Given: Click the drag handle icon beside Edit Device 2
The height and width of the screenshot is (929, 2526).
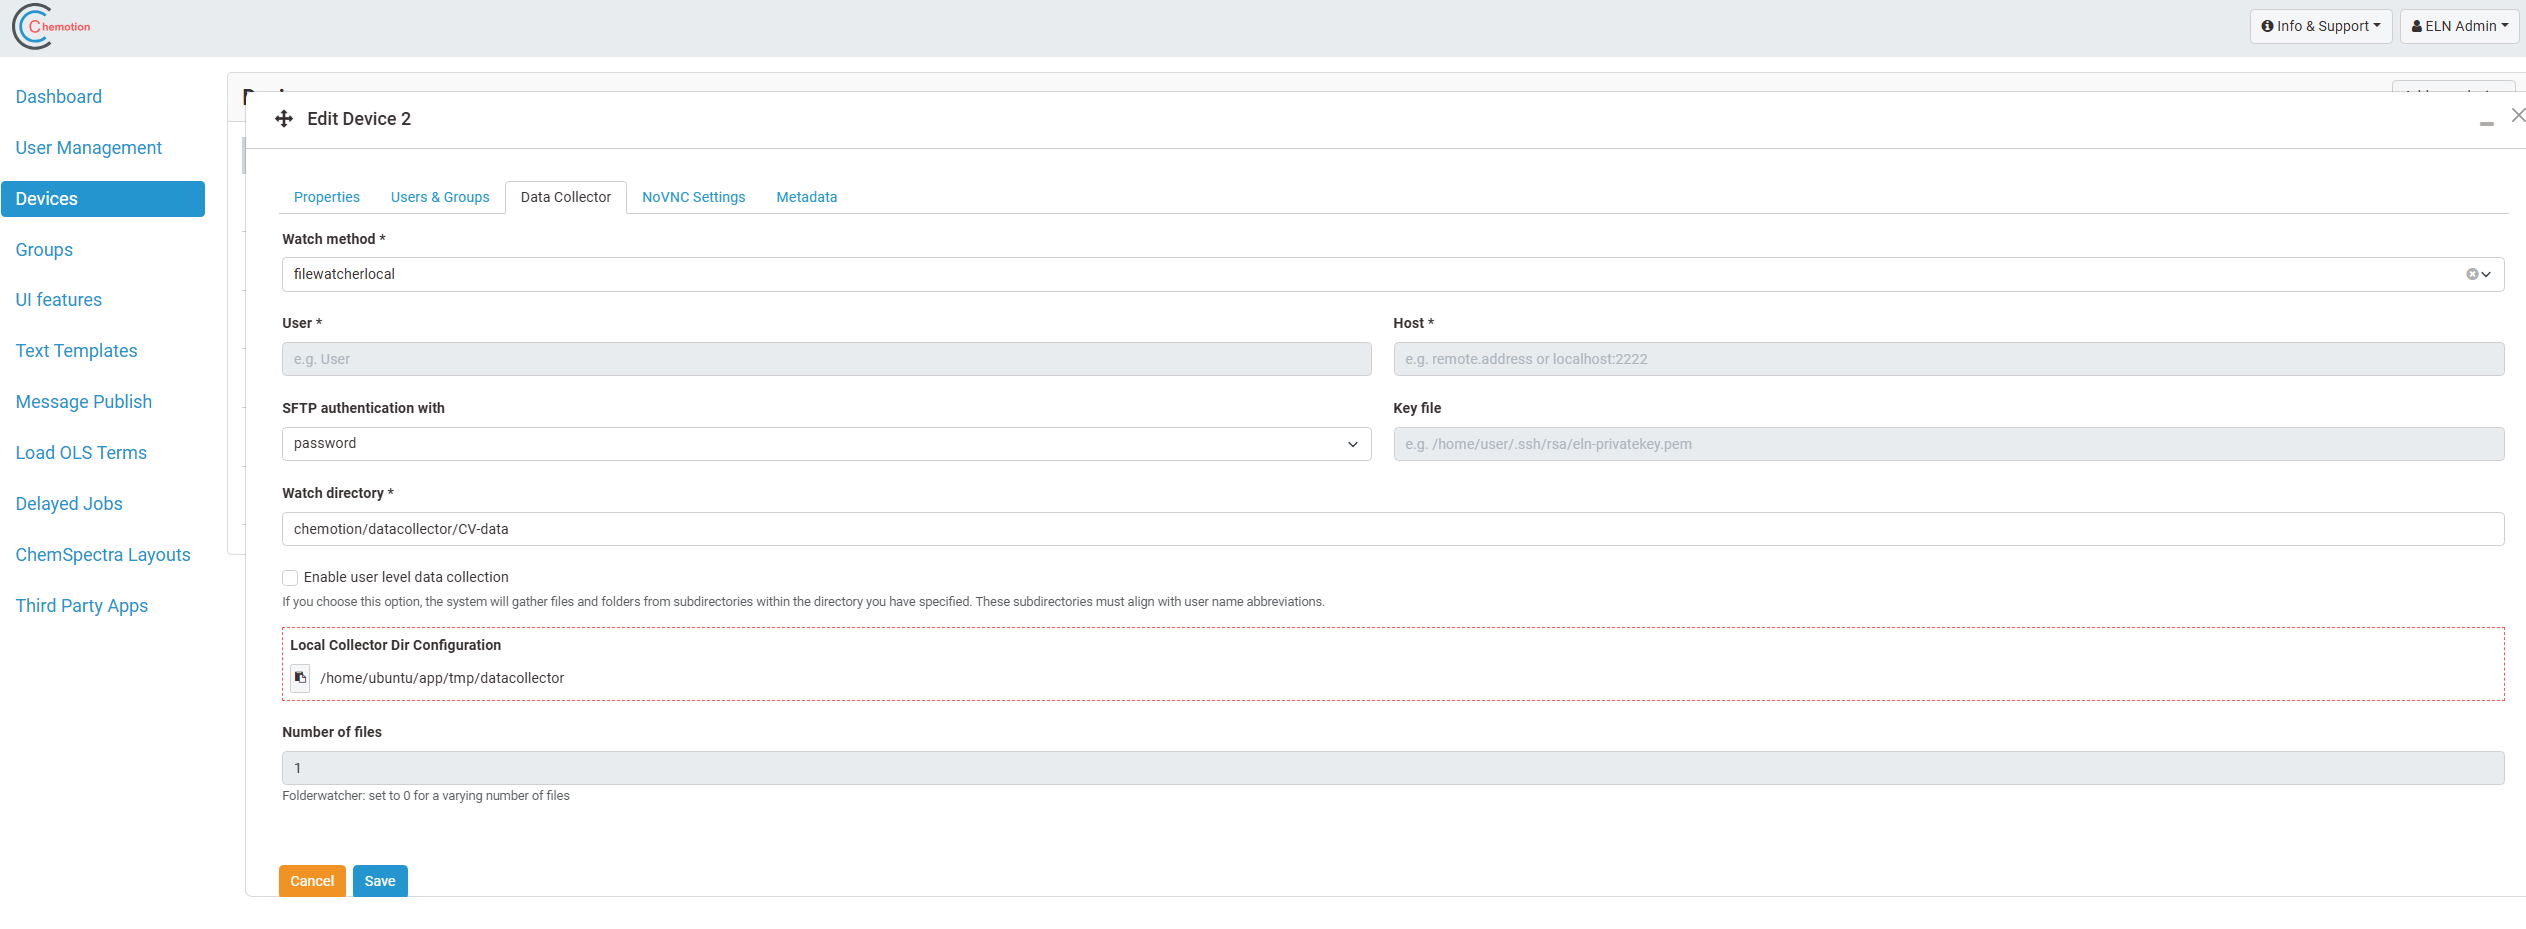Looking at the screenshot, I should (x=284, y=118).
